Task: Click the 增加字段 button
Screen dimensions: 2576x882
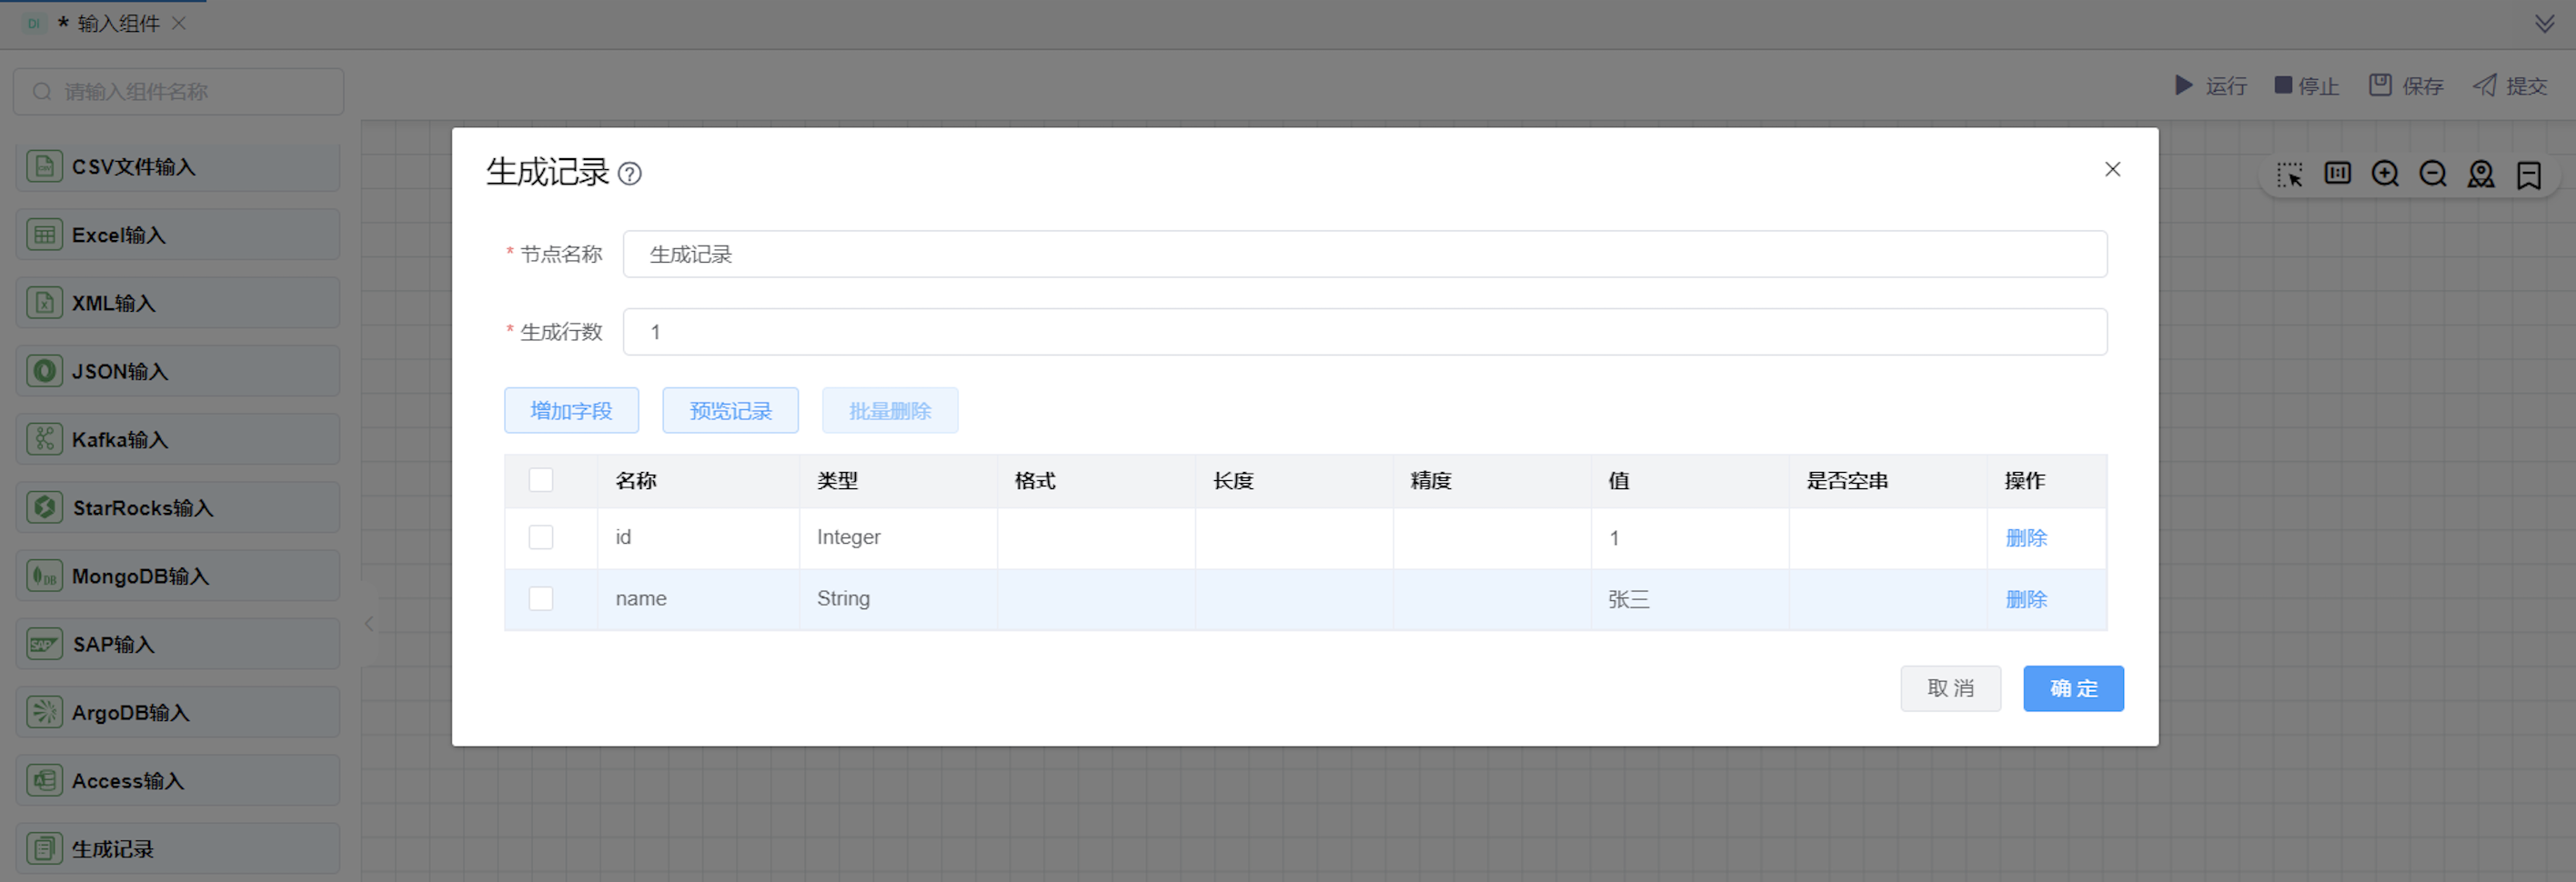Action: coord(571,410)
